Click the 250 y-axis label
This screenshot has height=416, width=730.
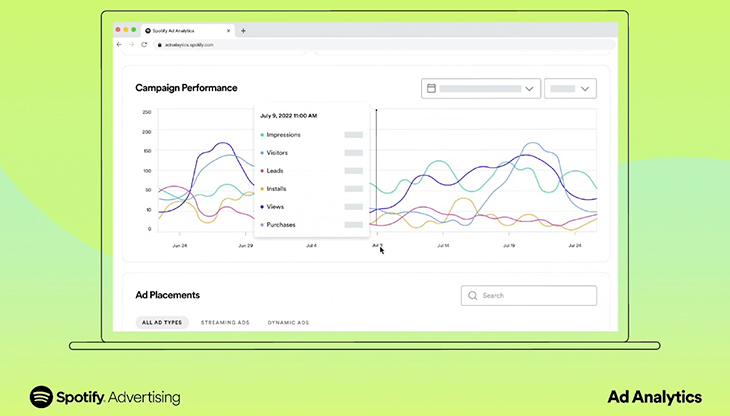(x=147, y=112)
